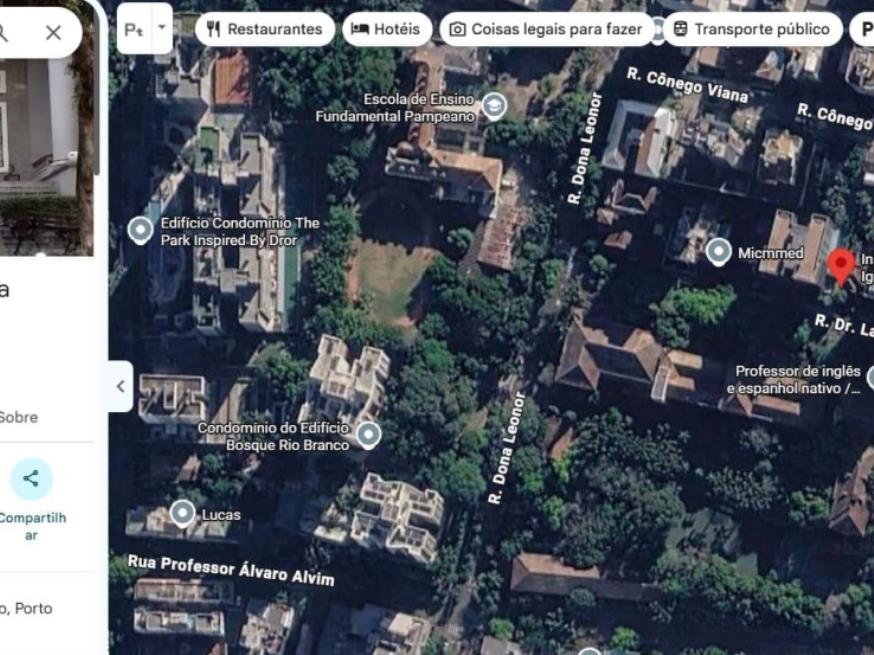Image resolution: width=874 pixels, height=655 pixels.
Task: Open the Sobre tab
Action: [x=19, y=417]
